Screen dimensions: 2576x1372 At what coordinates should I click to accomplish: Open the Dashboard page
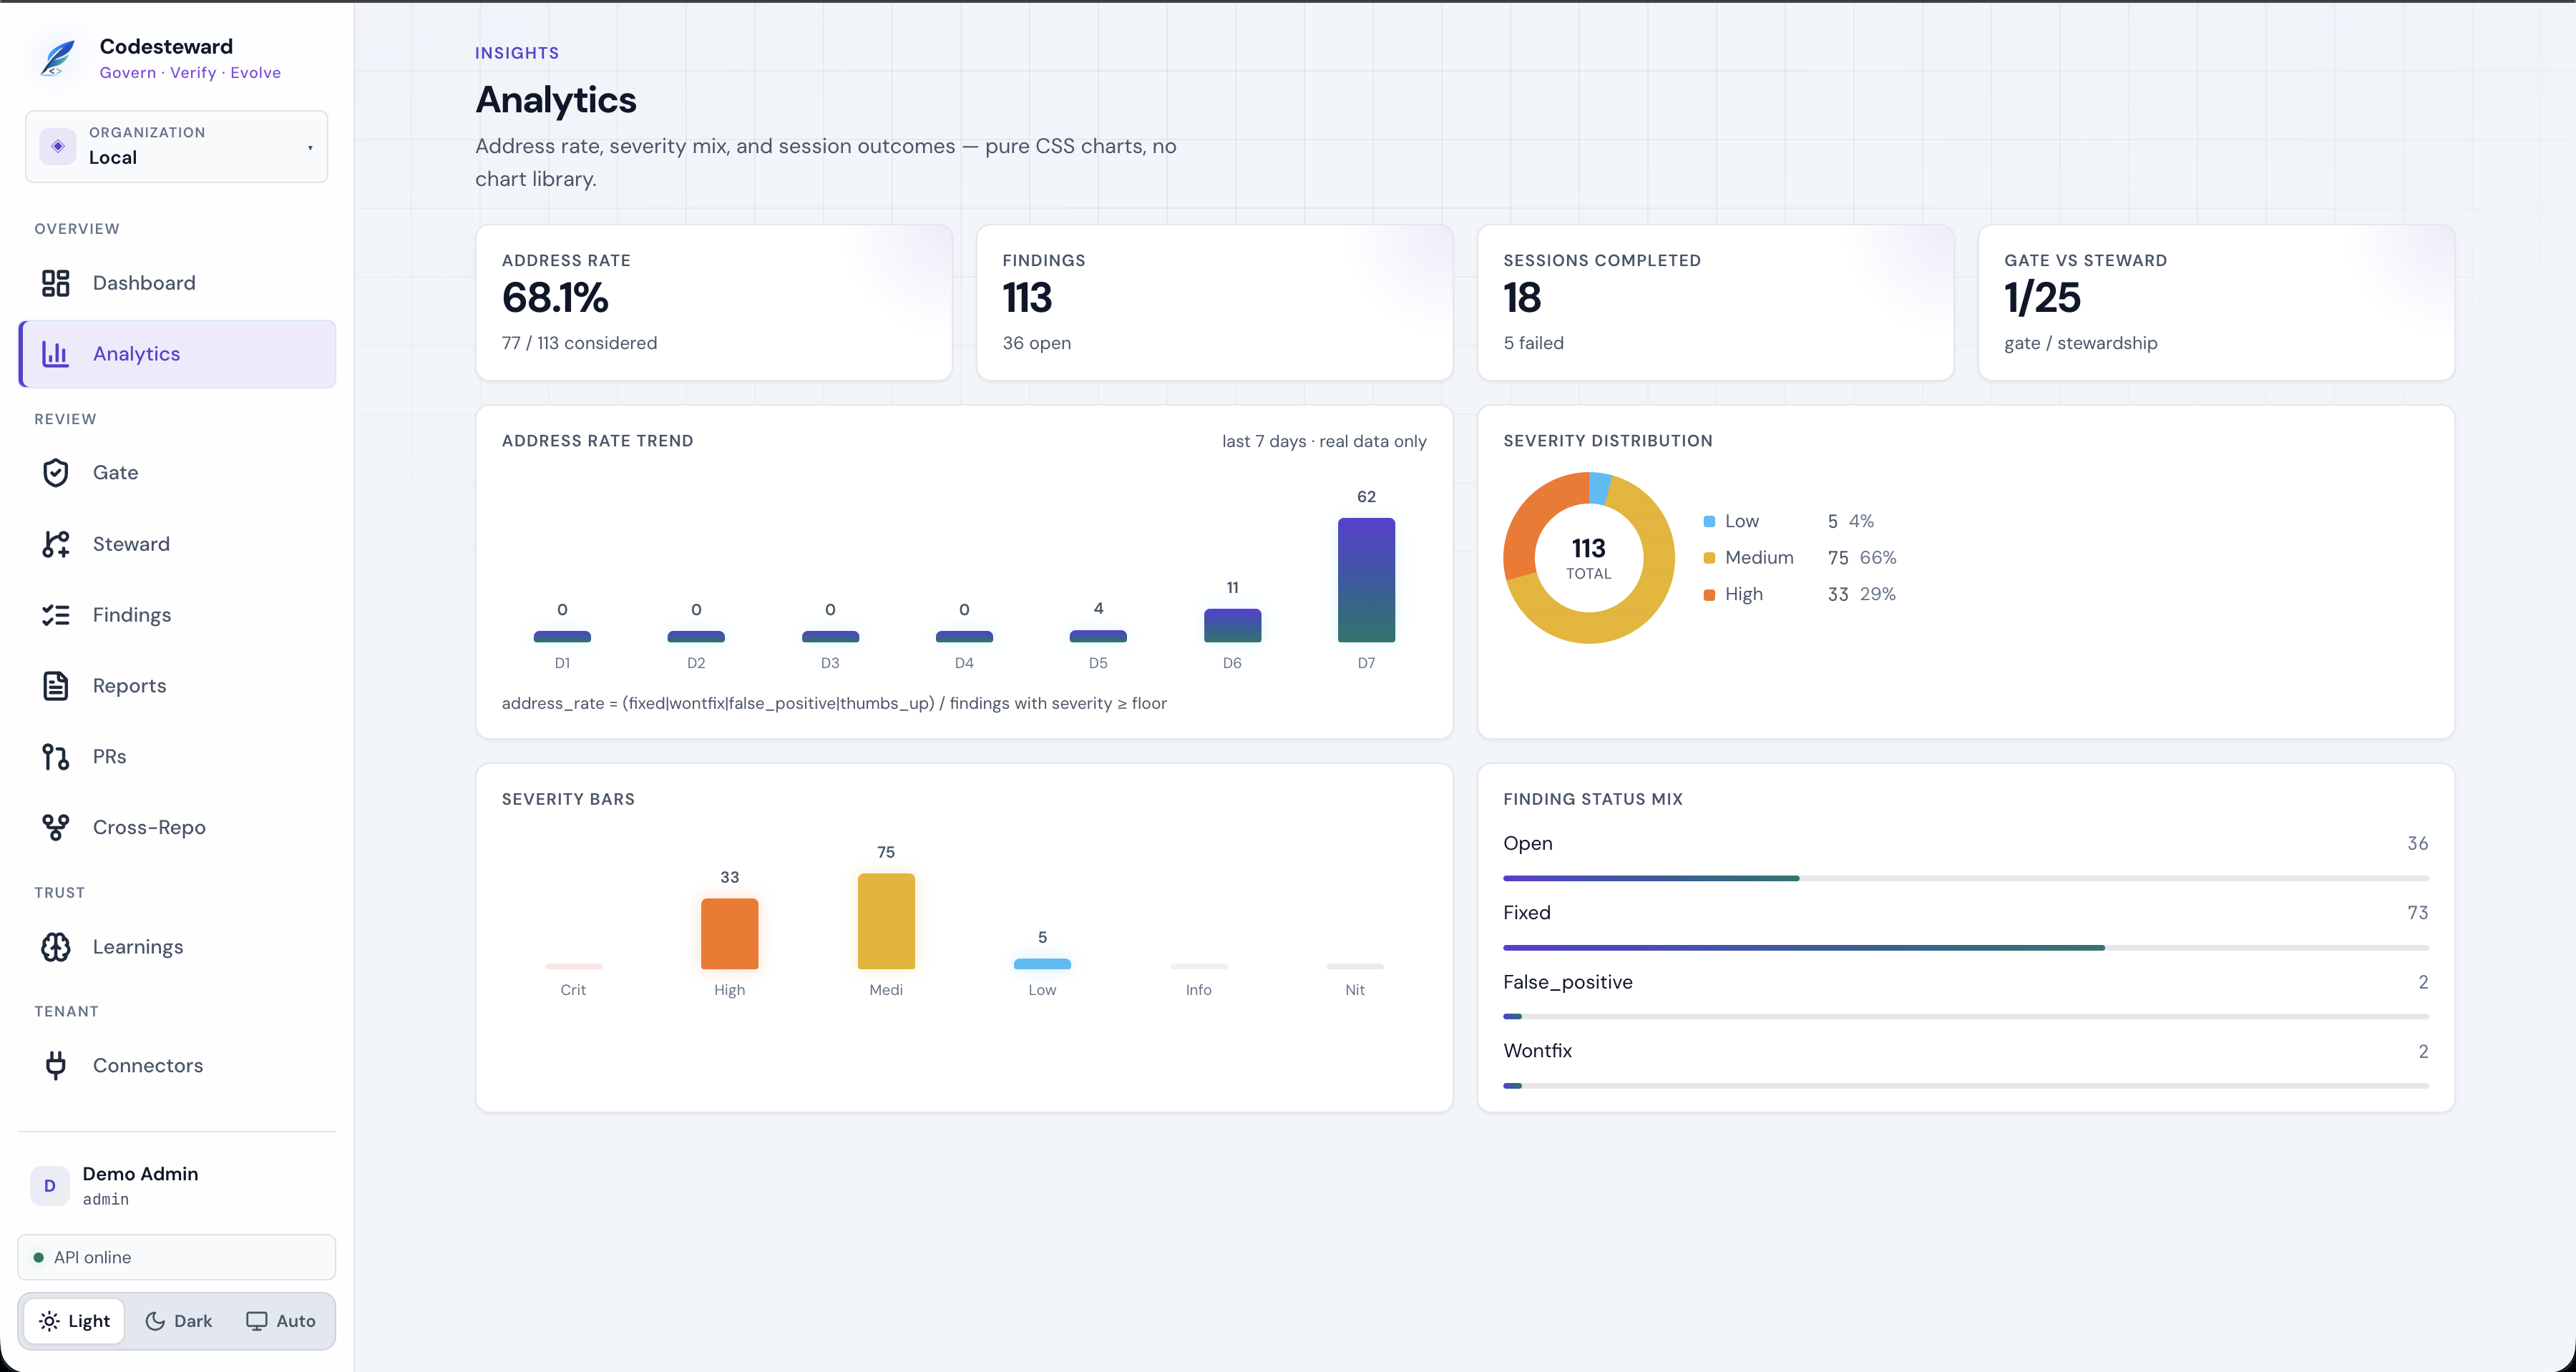click(177, 283)
